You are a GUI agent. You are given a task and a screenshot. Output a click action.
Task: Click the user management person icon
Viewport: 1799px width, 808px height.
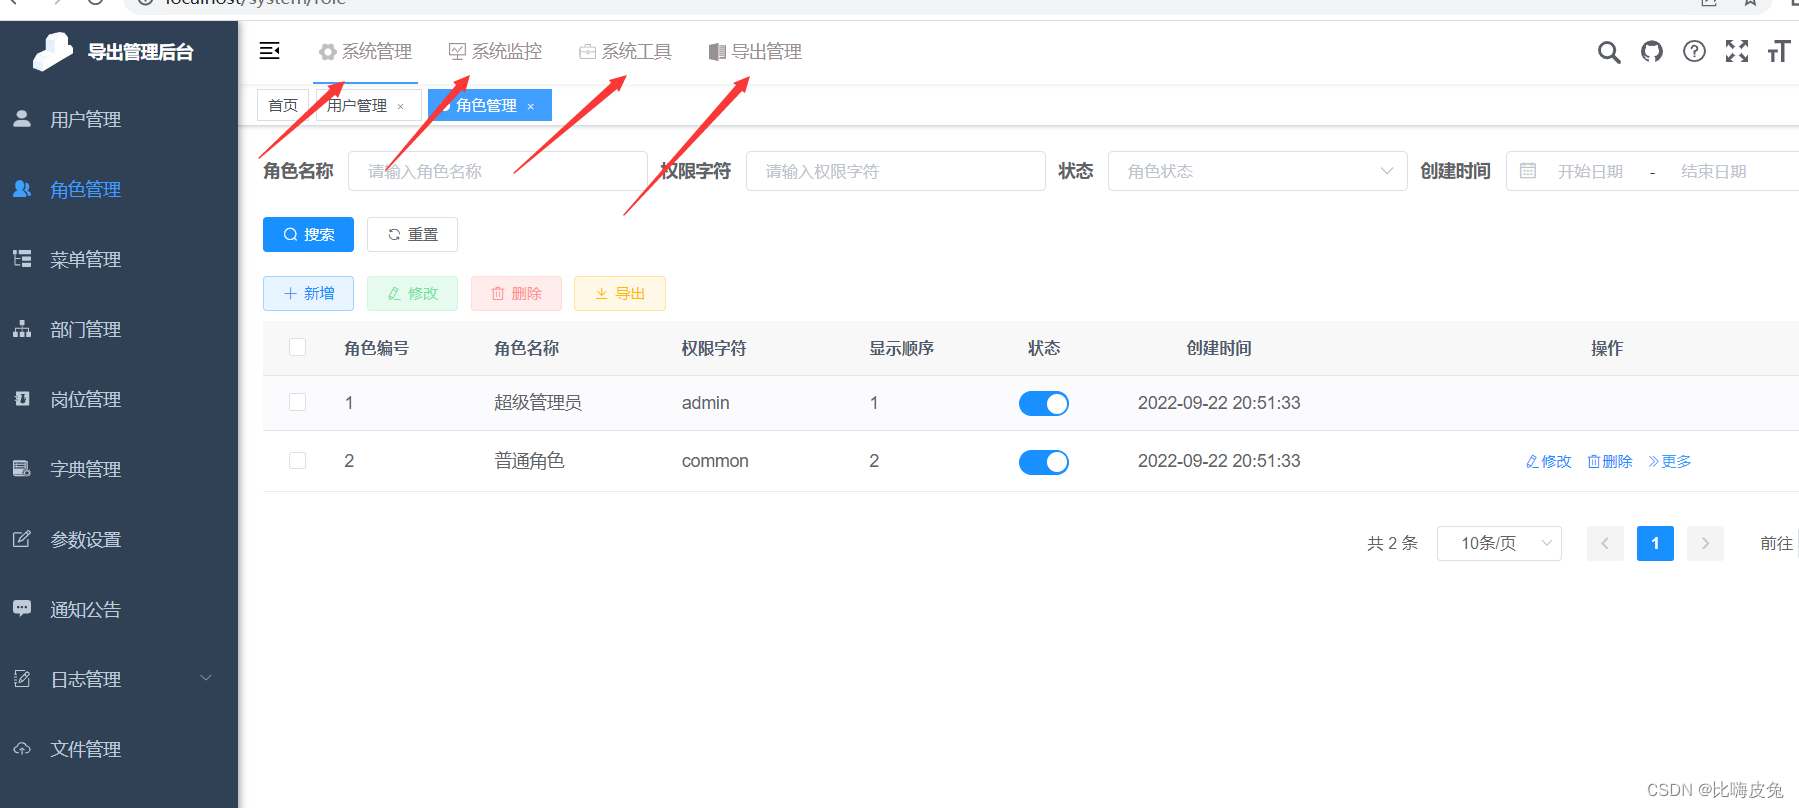(22, 119)
